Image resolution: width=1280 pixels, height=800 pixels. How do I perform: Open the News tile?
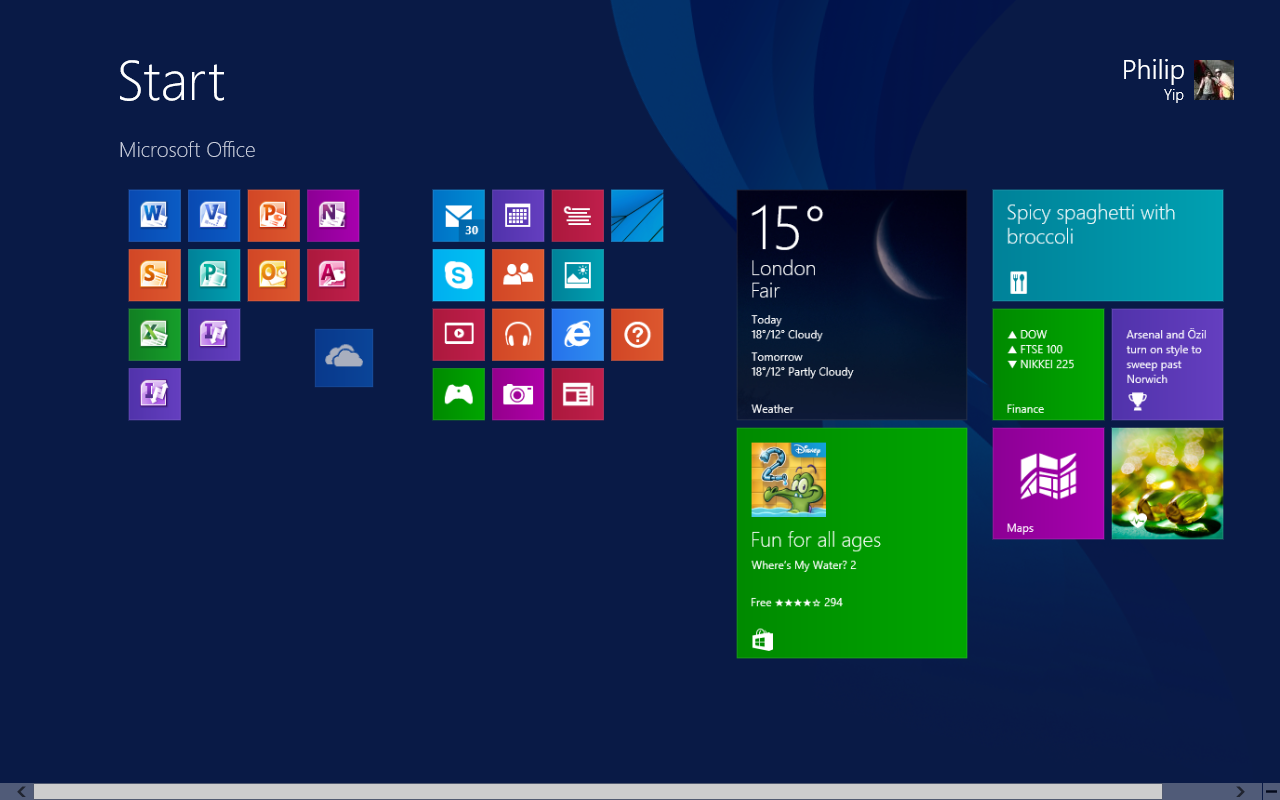pyautogui.click(x=578, y=394)
